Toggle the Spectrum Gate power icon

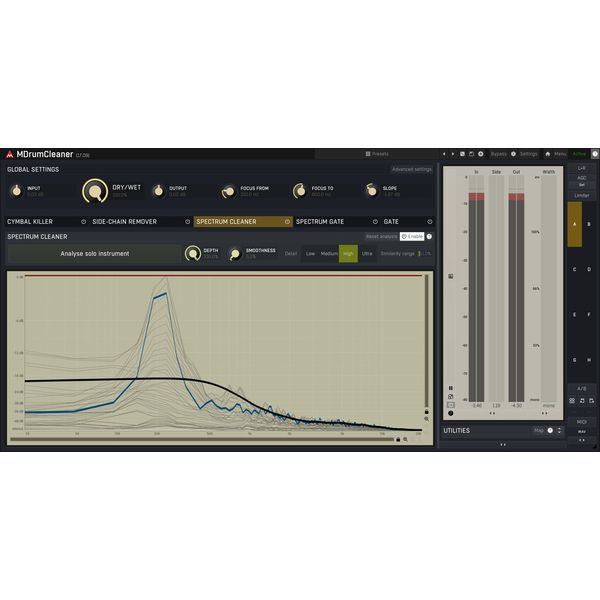375,222
